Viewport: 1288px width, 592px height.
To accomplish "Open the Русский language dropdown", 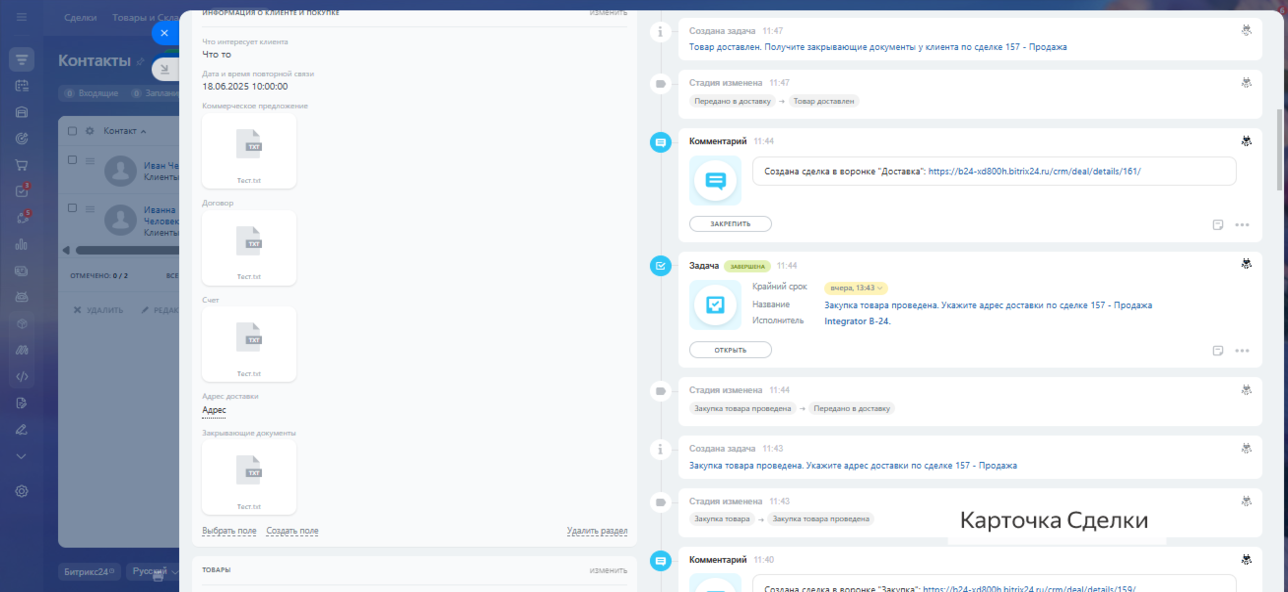I will (151, 572).
